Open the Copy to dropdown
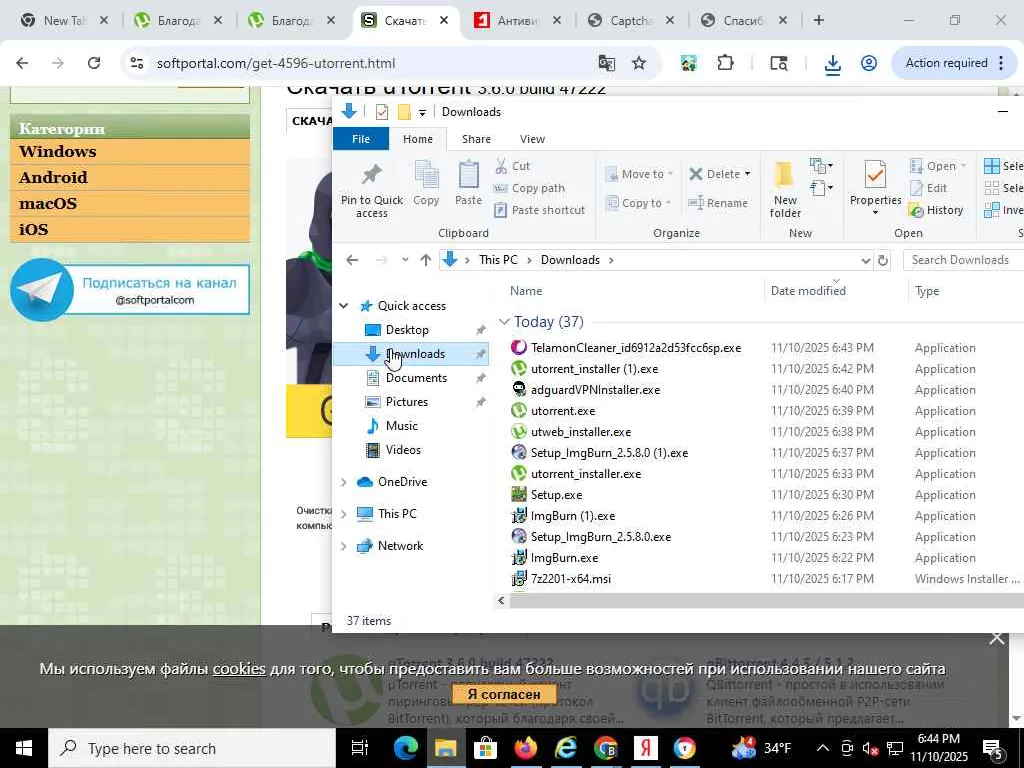The image size is (1024, 768). 639,203
